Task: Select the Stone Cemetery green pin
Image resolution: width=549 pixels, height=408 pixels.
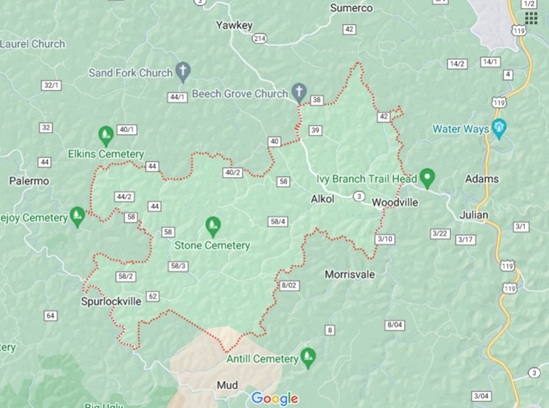Action: point(213,227)
